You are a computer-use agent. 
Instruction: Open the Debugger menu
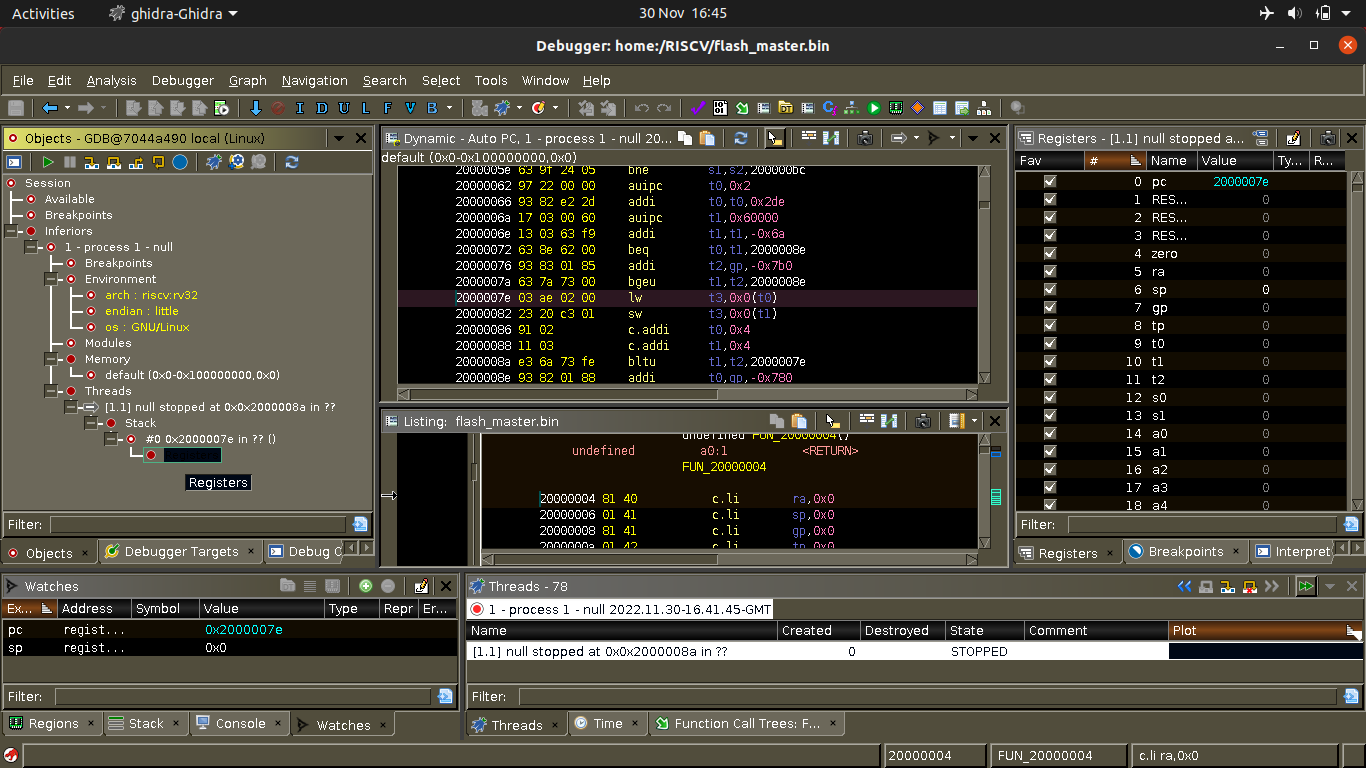182,81
